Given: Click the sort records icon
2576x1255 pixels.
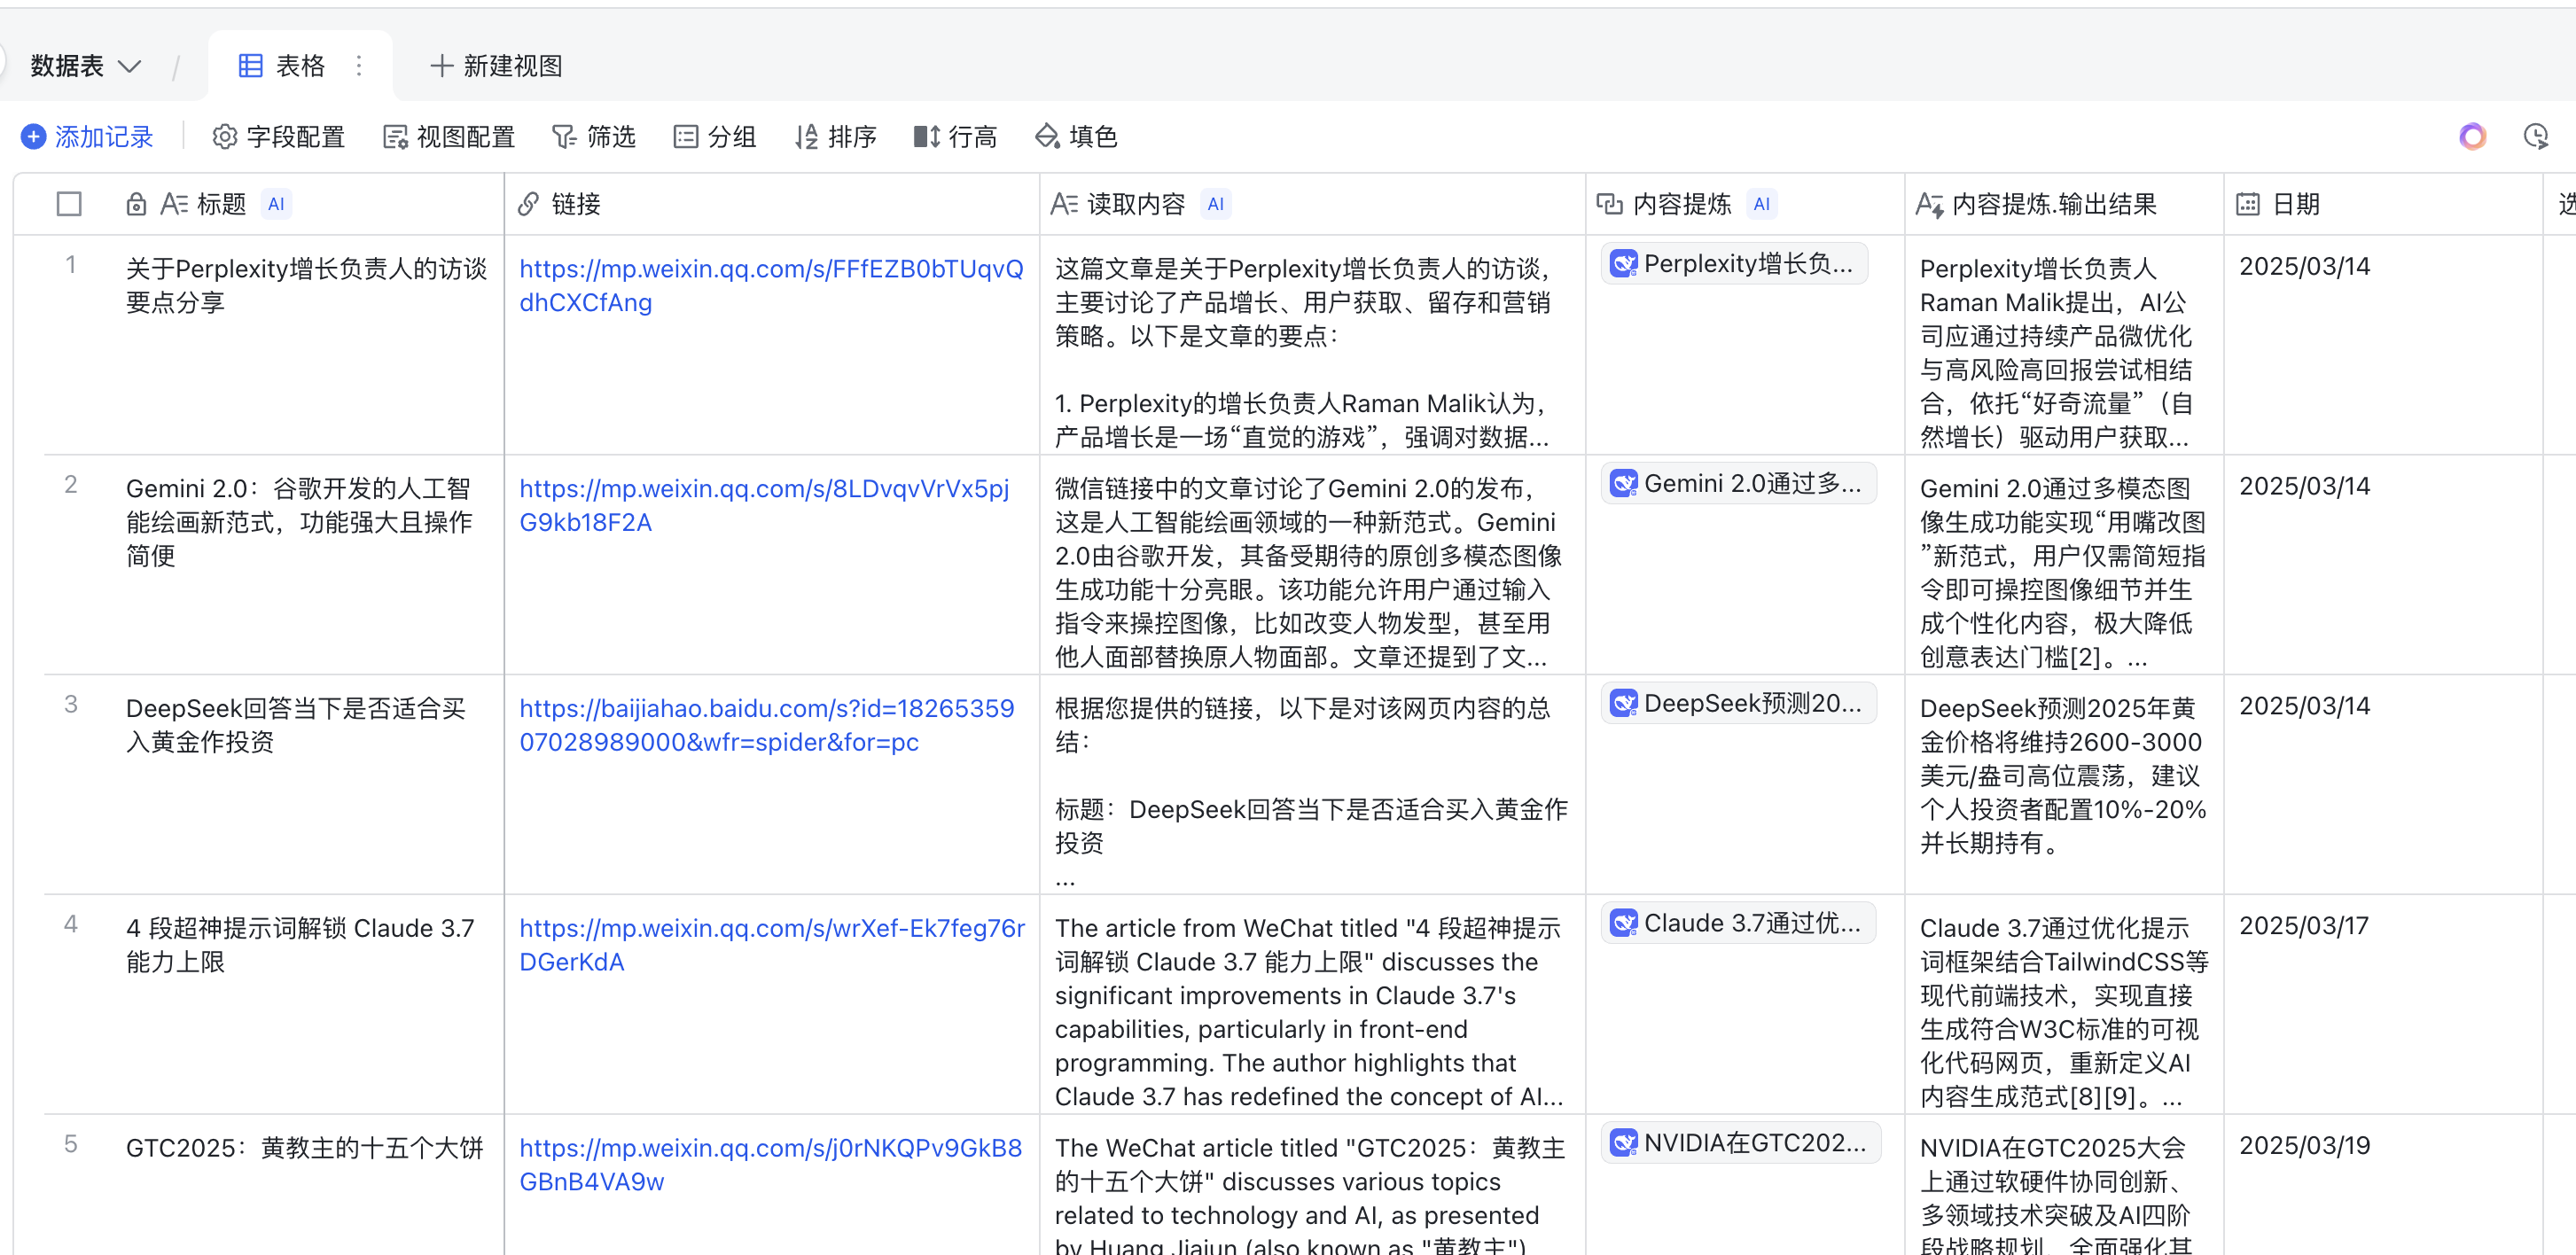Looking at the screenshot, I should (x=806, y=136).
